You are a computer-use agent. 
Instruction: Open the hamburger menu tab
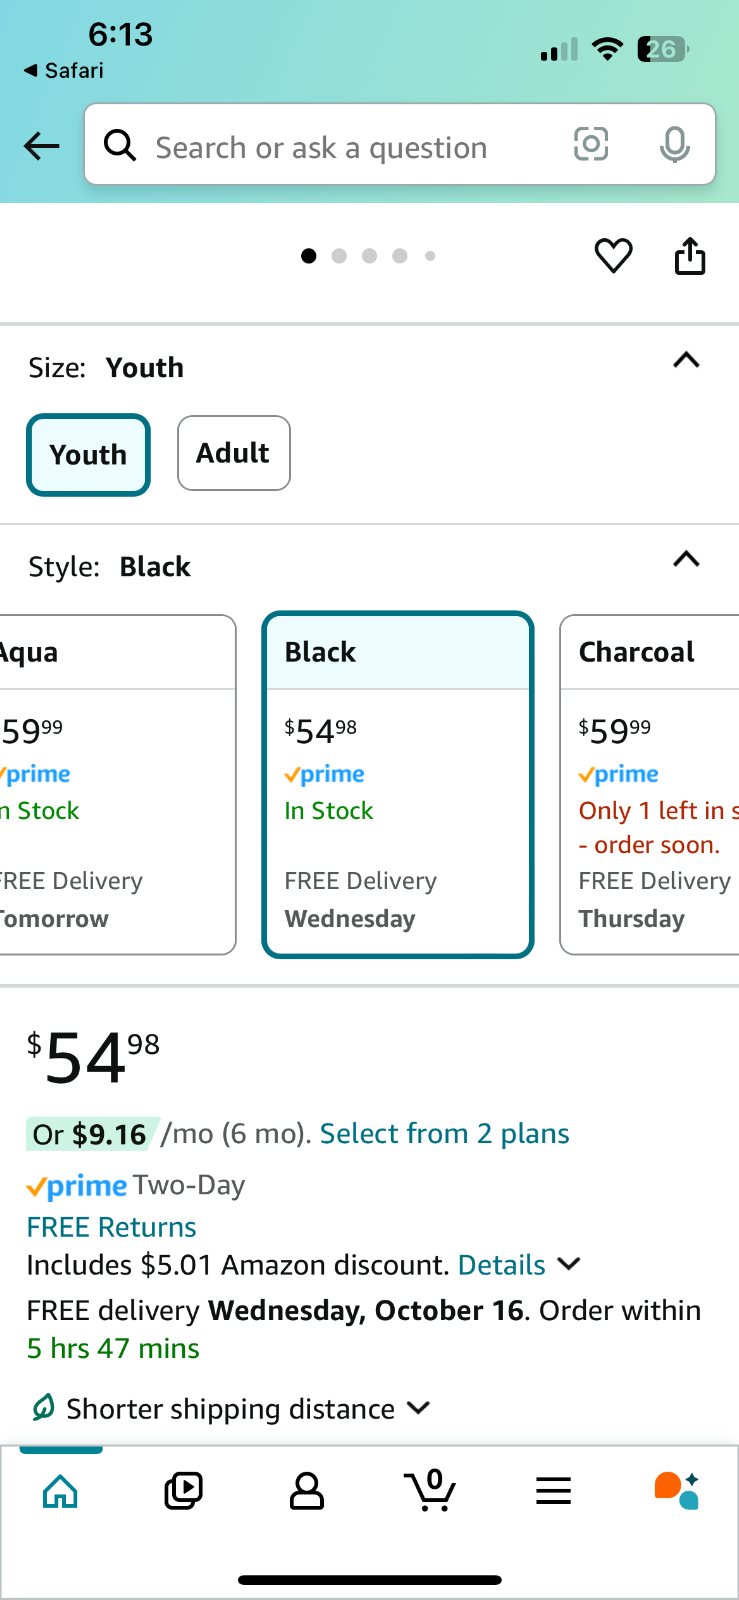click(x=553, y=1491)
